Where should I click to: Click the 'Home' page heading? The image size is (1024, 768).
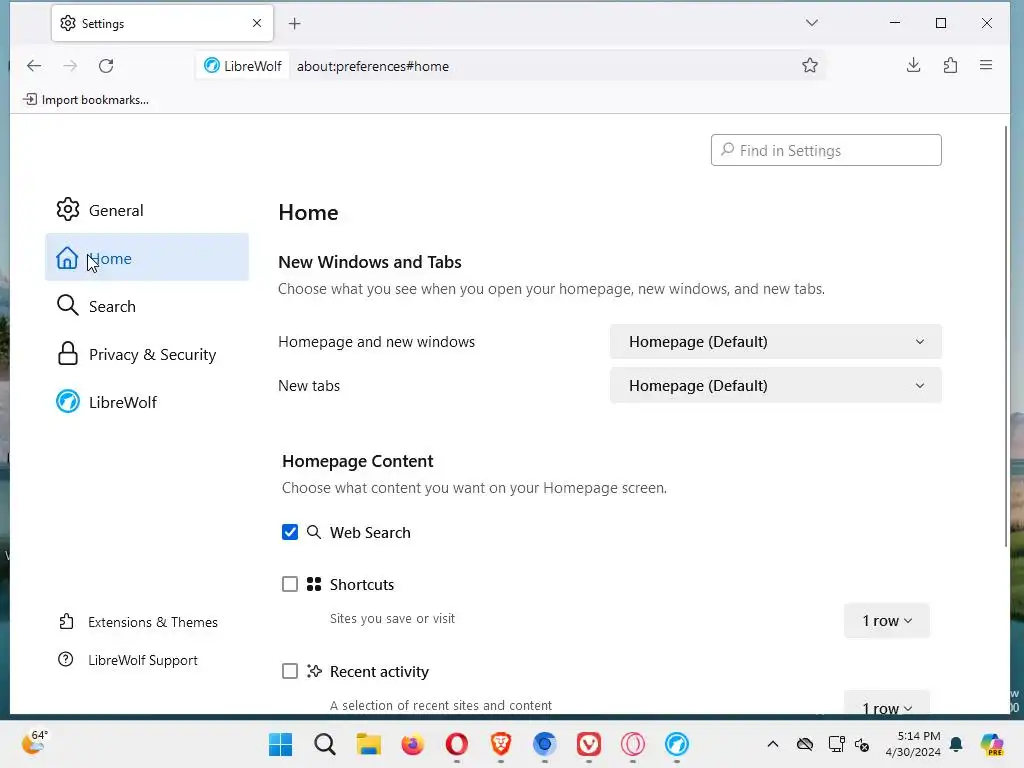point(308,212)
